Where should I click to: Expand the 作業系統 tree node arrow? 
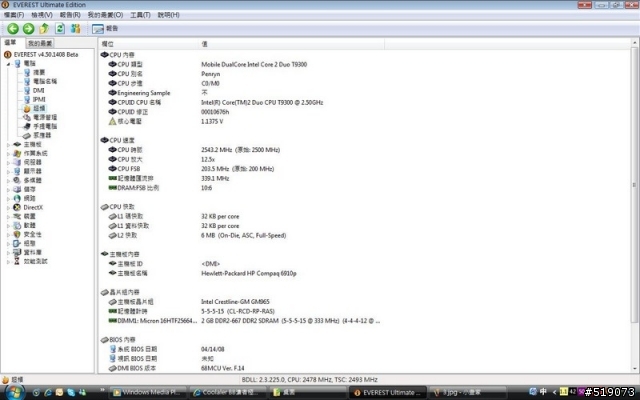[x=8, y=153]
